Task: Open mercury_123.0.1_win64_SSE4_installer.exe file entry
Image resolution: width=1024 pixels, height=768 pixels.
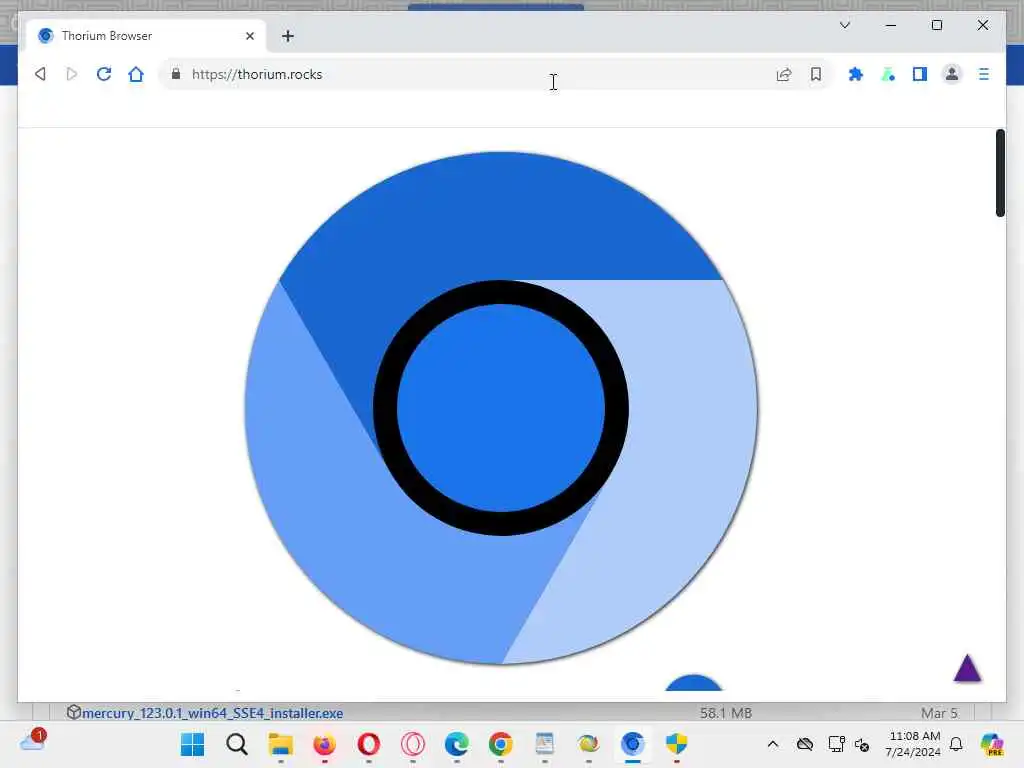Action: click(212, 712)
